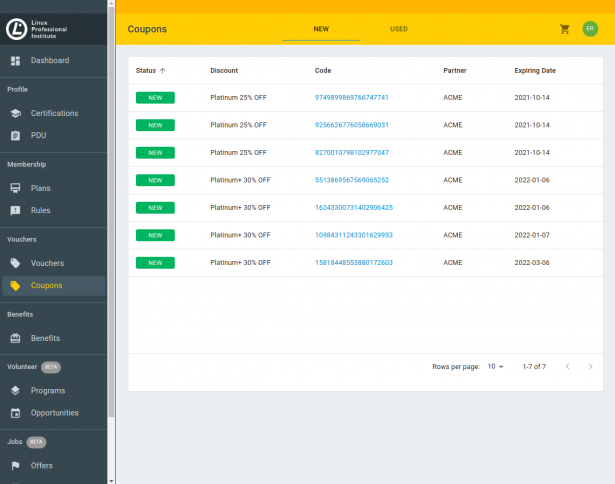Go to previous page of coupons
The image size is (615, 484).
coord(567,367)
